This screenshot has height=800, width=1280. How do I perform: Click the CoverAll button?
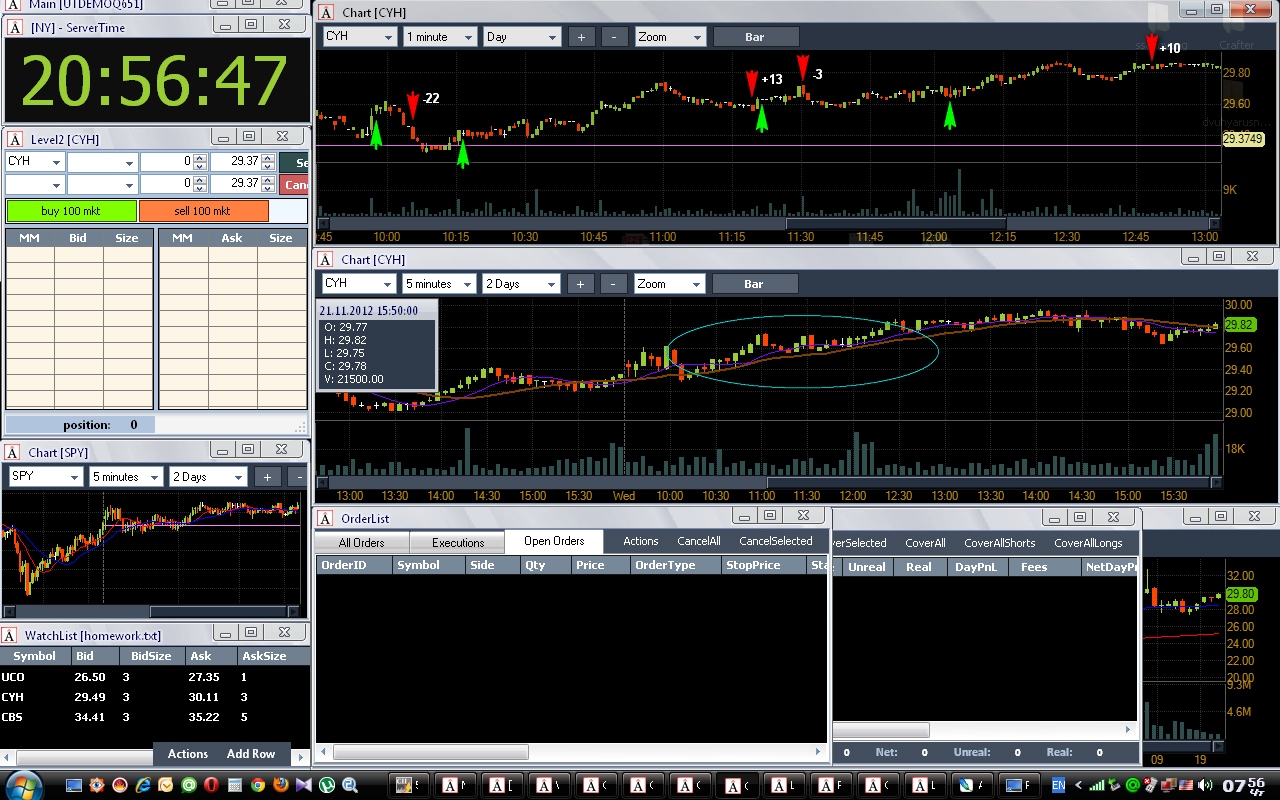point(925,543)
